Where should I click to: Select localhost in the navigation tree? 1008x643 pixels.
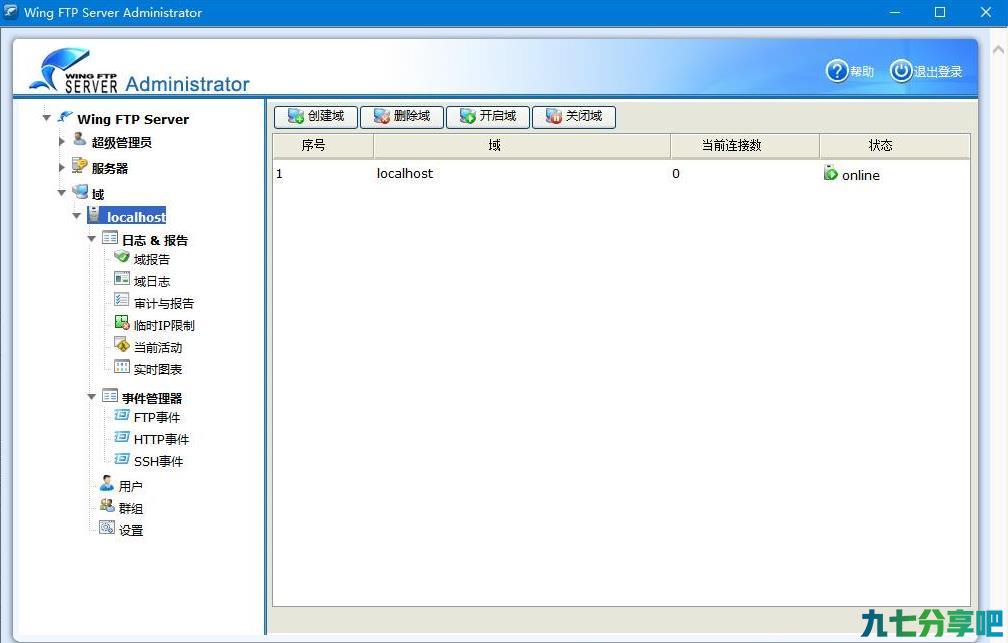pyautogui.click(x=136, y=217)
